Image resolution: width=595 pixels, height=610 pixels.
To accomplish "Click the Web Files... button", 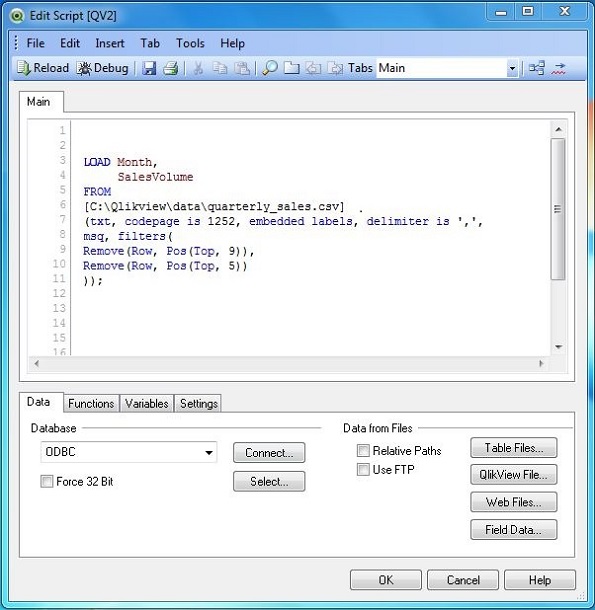I will pyautogui.click(x=514, y=502).
